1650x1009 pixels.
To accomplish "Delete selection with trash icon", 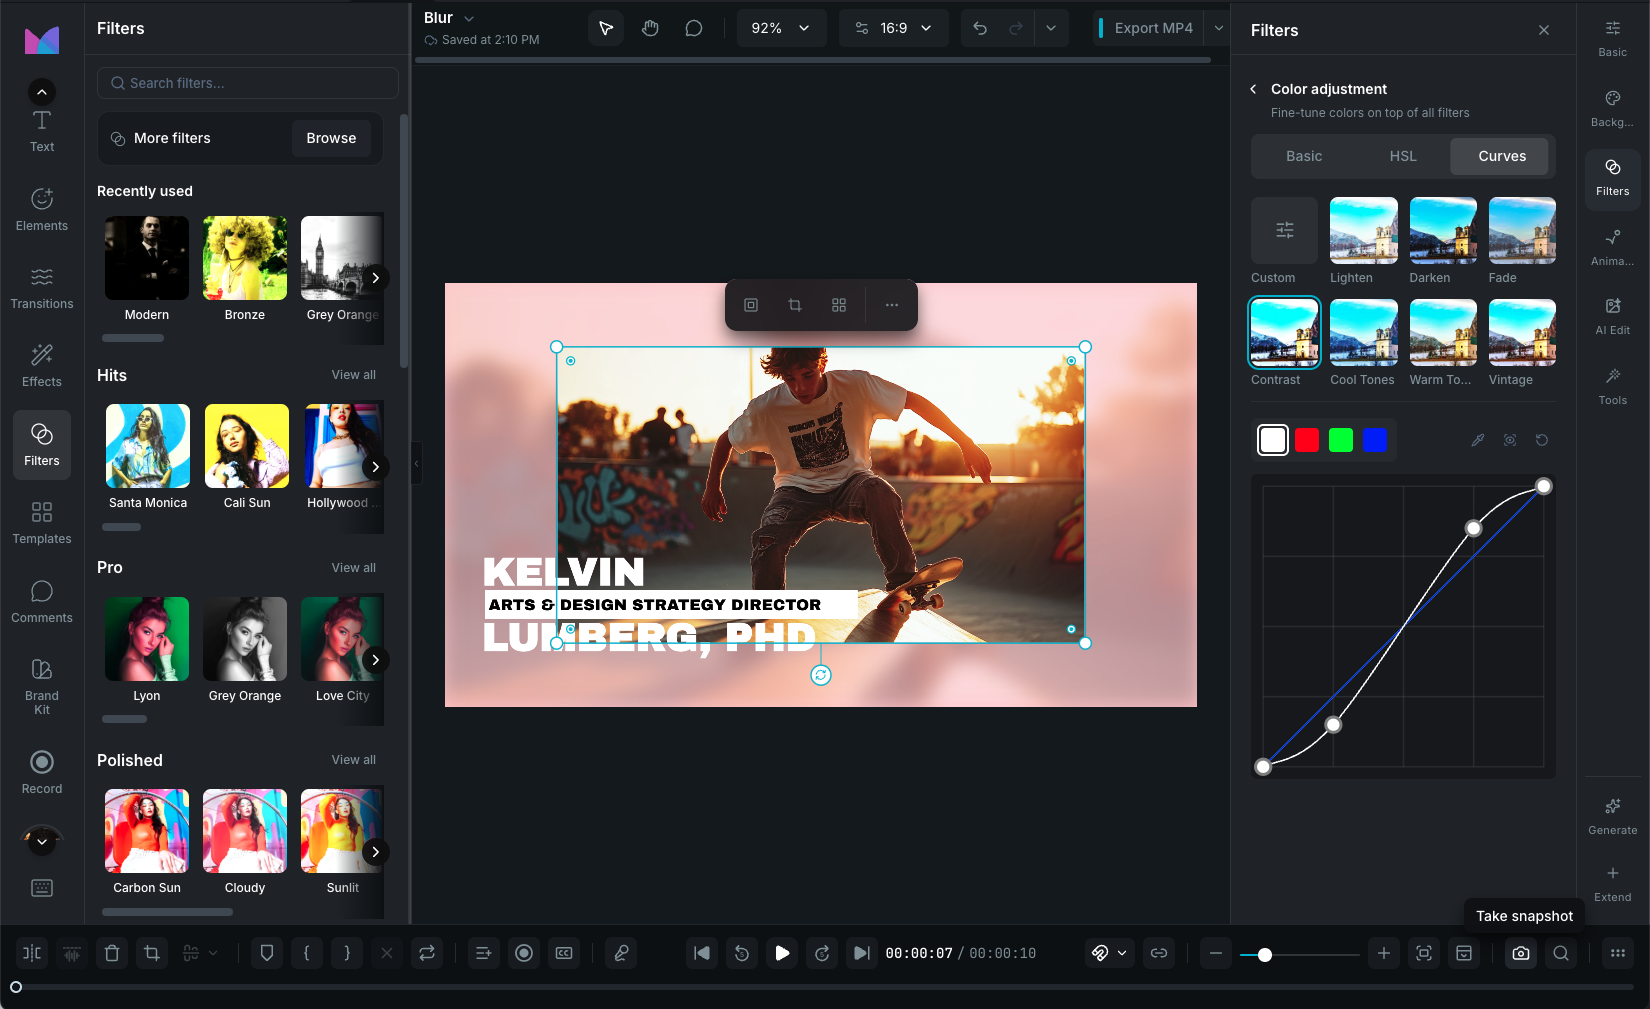I will coord(112,953).
